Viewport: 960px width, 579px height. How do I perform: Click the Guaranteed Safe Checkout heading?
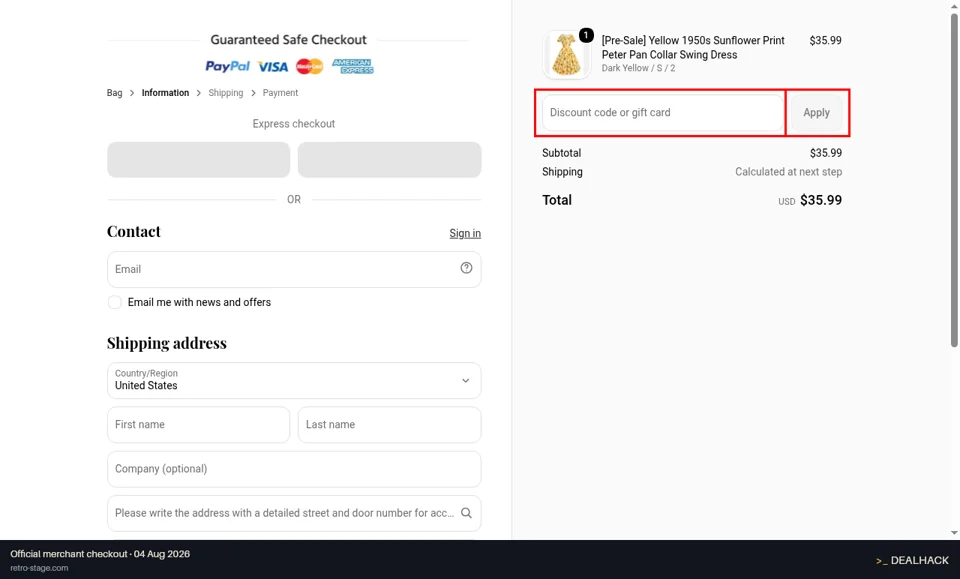(x=288, y=40)
